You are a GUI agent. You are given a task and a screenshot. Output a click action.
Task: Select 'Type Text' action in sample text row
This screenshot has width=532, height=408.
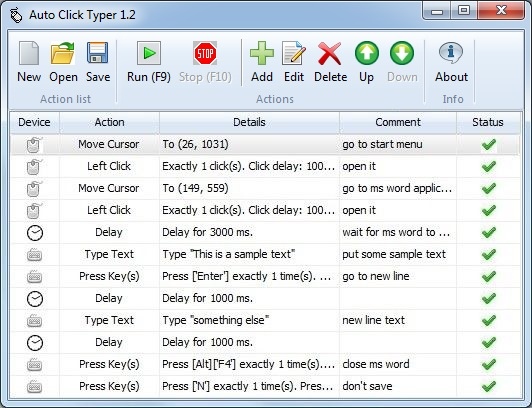coord(109,254)
